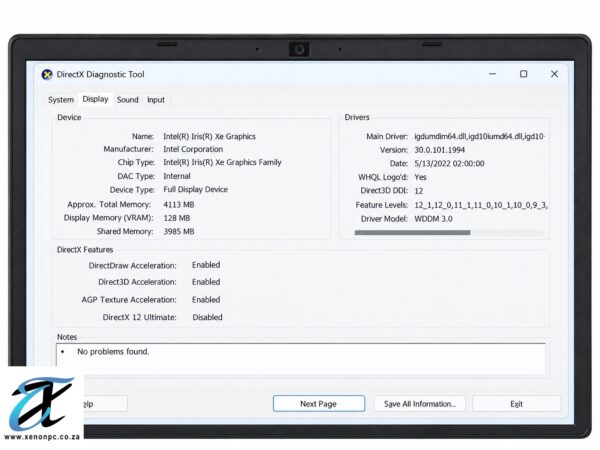Click the Manufacturer value Intel Corporation
Viewport: 600px width, 450px height.
[193, 149]
